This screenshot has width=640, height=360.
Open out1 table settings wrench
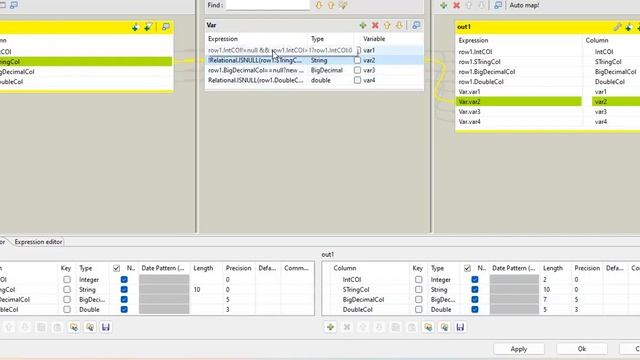(617, 27)
